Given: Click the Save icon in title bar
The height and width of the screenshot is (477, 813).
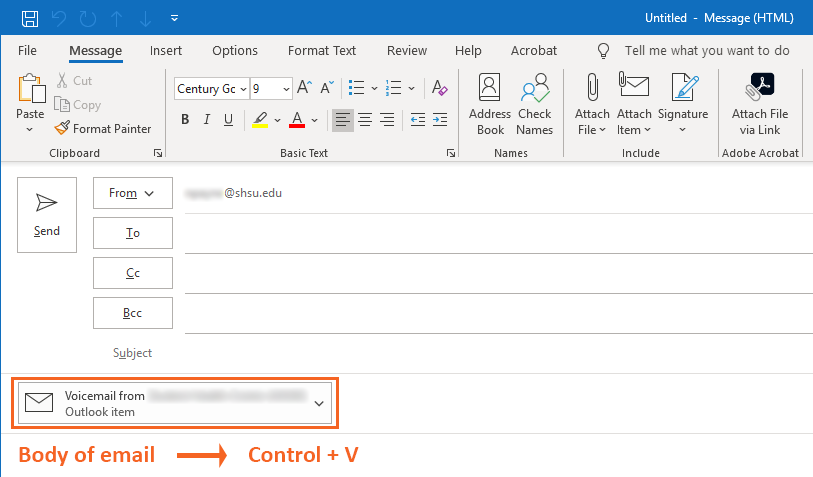Looking at the screenshot, I should tap(30, 18).
